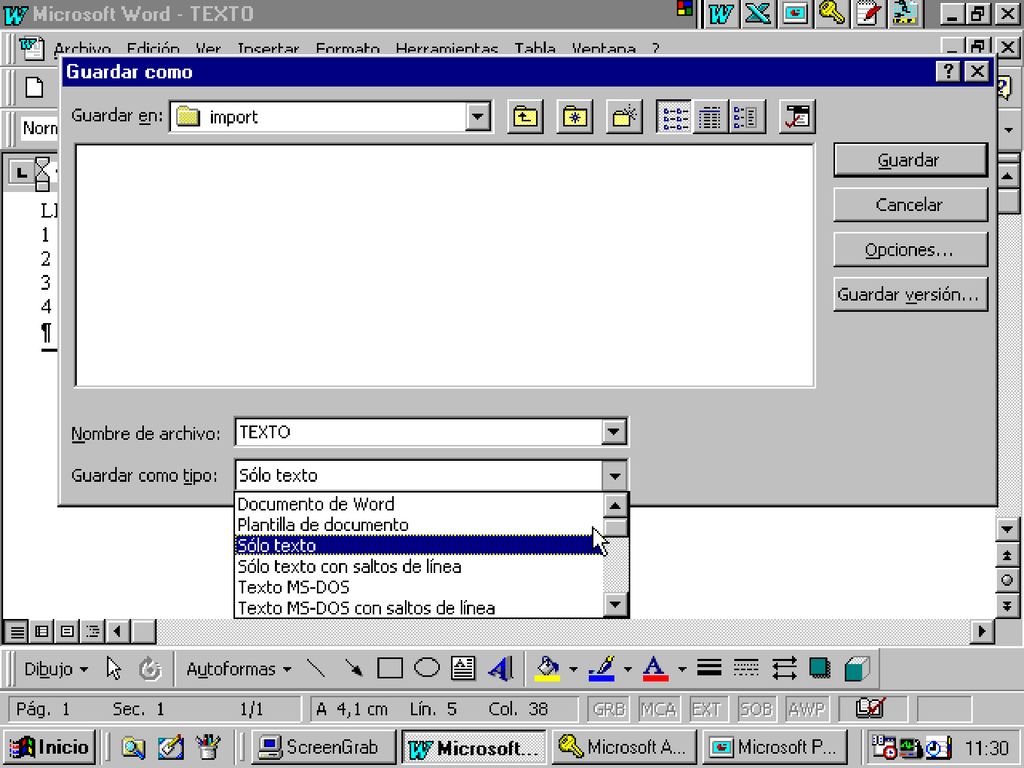Launch Excel from the Office shortcut bar

(758, 14)
